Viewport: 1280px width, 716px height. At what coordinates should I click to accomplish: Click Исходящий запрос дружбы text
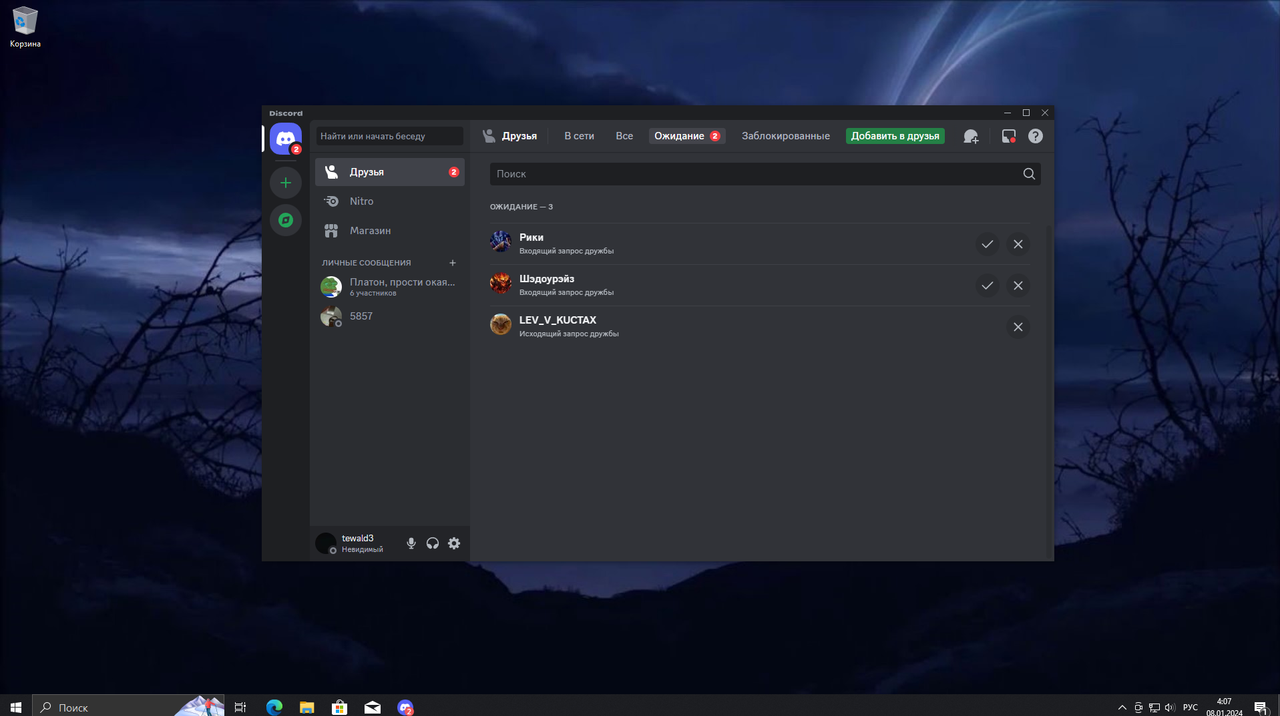[x=569, y=334]
